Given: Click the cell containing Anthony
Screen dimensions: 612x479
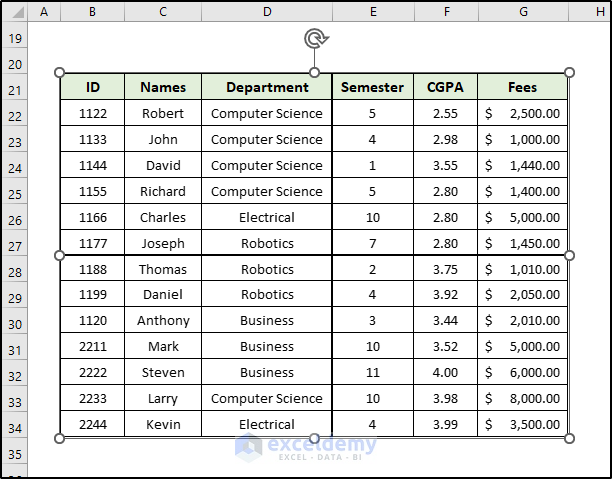Looking at the screenshot, I should pyautogui.click(x=163, y=320).
